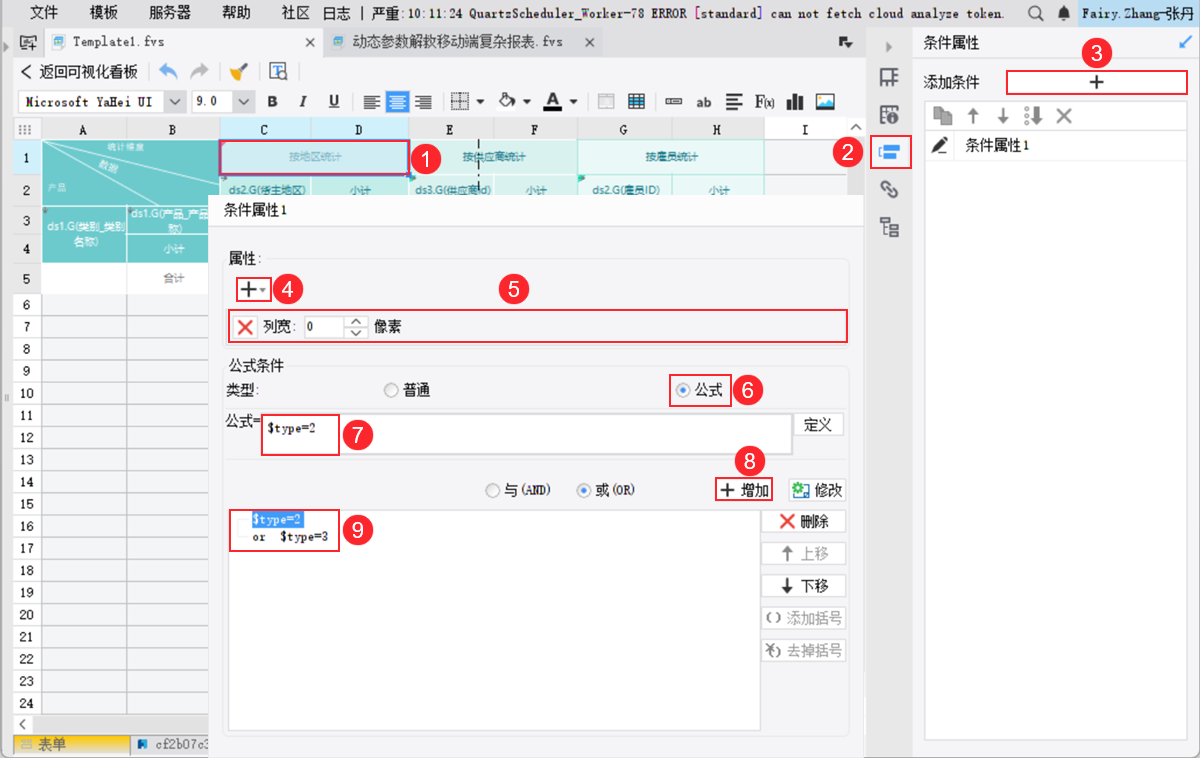1200x758 pixels.
Task: Open the 社区 menu
Action: [x=295, y=13]
